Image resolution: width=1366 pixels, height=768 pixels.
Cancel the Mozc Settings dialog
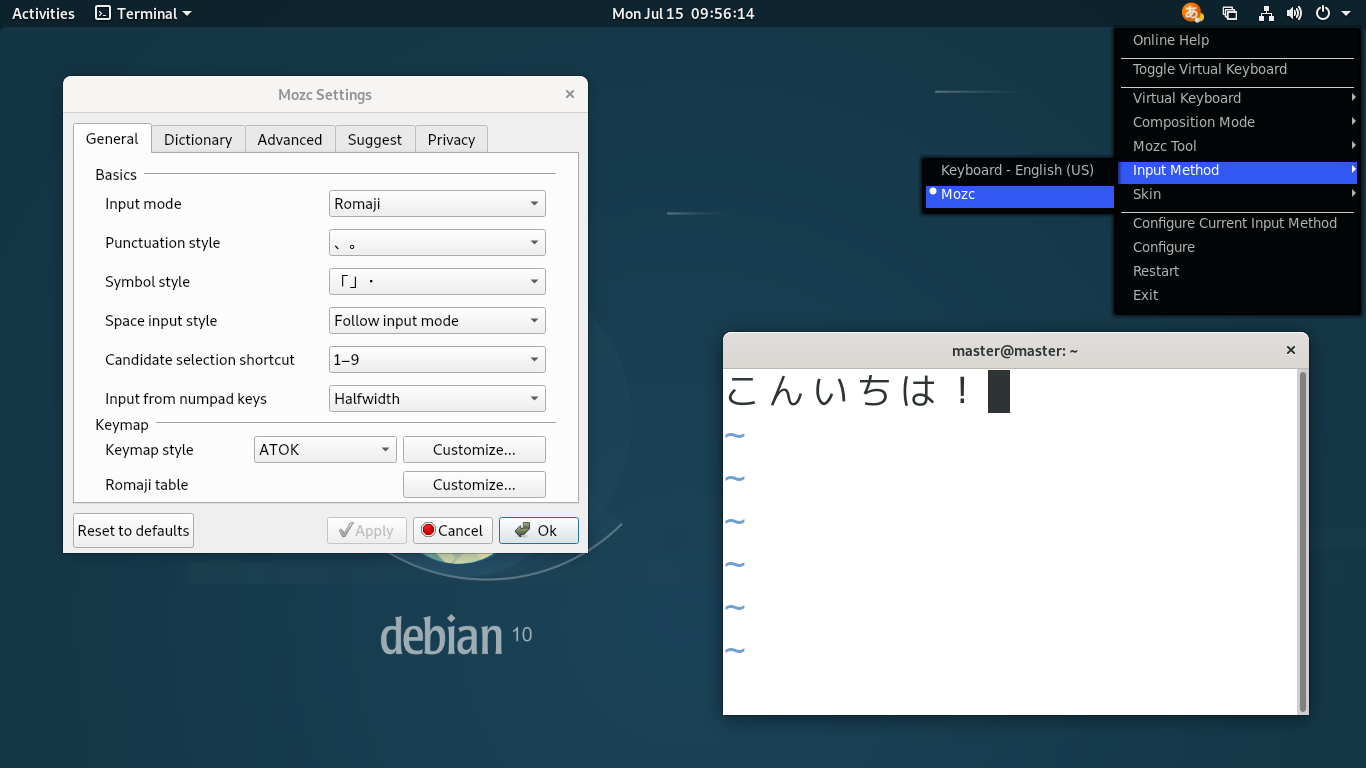[452, 531]
